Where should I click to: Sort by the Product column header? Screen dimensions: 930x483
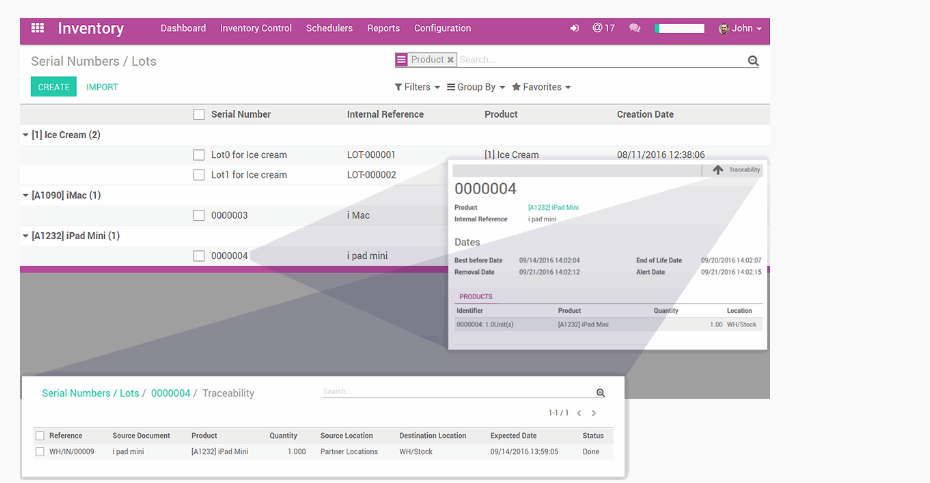pos(501,115)
